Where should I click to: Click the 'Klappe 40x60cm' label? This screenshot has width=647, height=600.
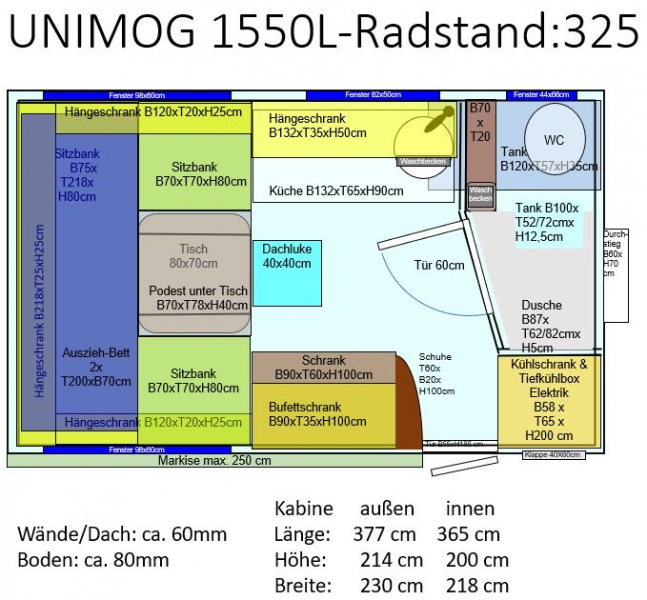coord(554,455)
